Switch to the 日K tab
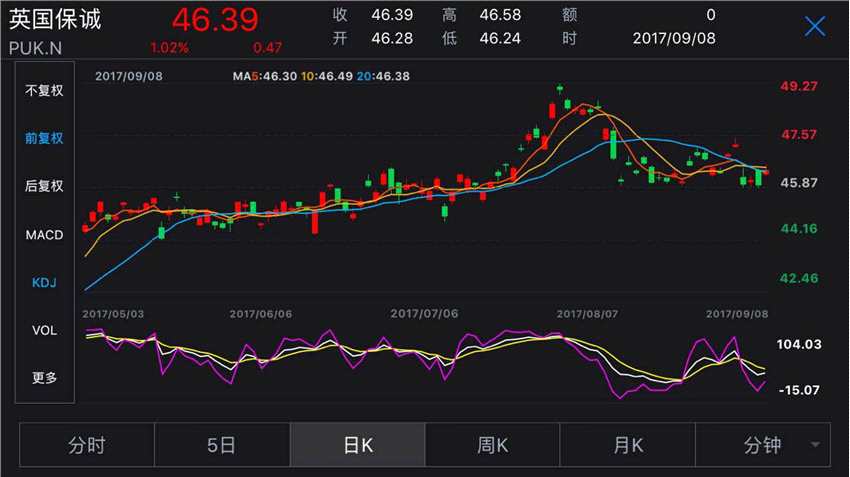This screenshot has height=477, width=850. pos(358,445)
